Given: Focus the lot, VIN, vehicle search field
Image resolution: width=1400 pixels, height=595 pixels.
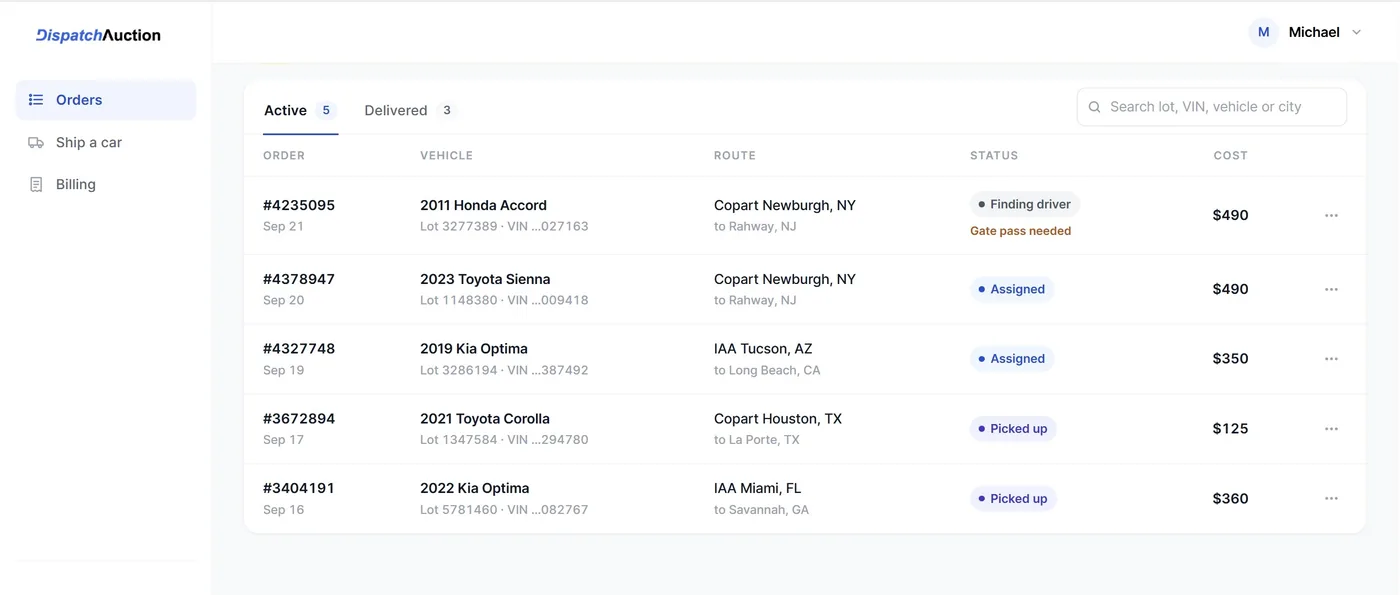Looking at the screenshot, I should (x=1211, y=107).
